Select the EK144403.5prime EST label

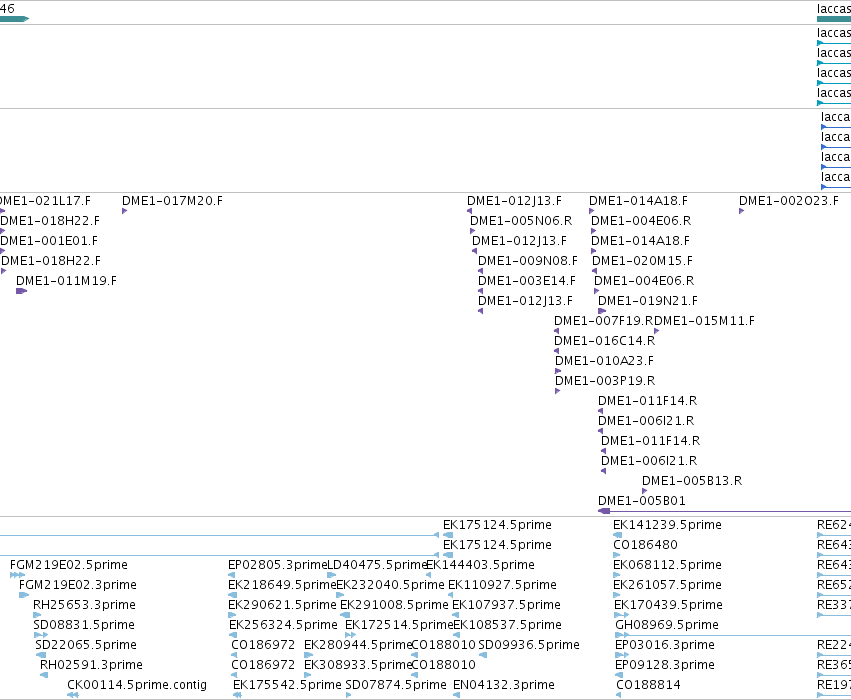tap(480, 565)
